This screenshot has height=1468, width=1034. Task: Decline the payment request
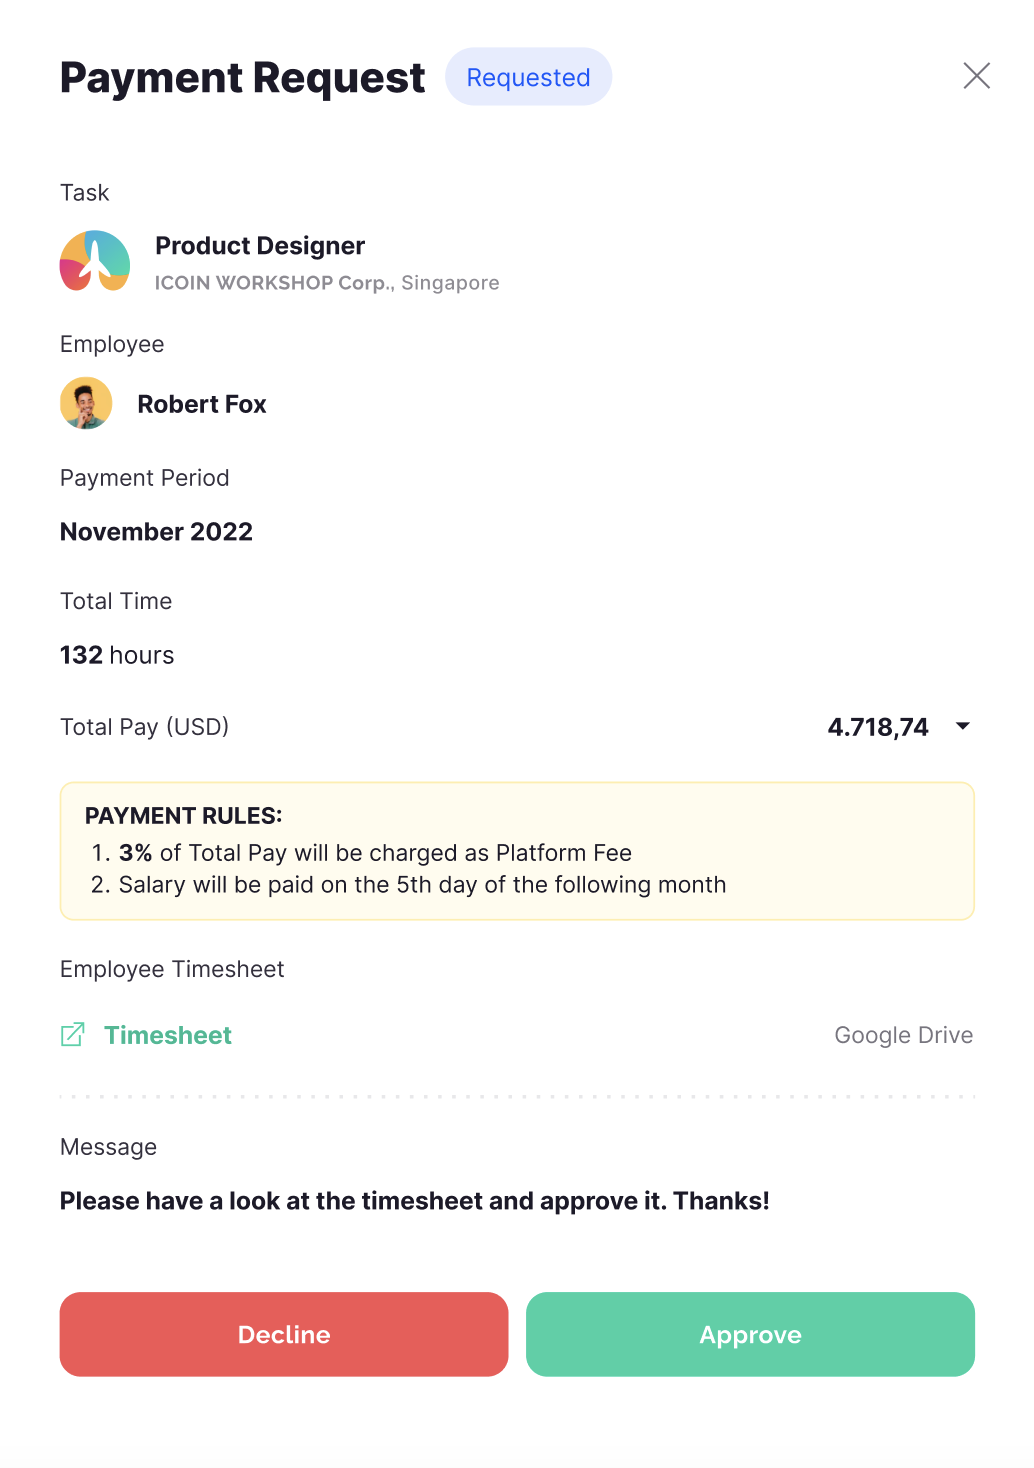284,1334
